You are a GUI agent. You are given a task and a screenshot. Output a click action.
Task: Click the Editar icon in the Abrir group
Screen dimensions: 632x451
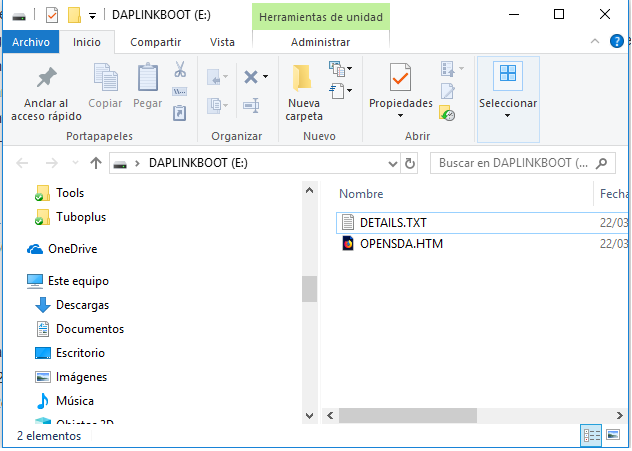(x=448, y=91)
